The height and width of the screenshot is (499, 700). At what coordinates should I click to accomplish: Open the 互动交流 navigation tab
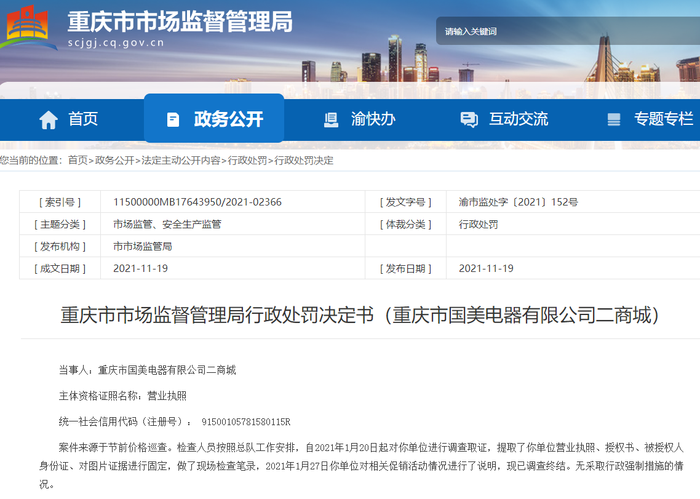(x=504, y=119)
